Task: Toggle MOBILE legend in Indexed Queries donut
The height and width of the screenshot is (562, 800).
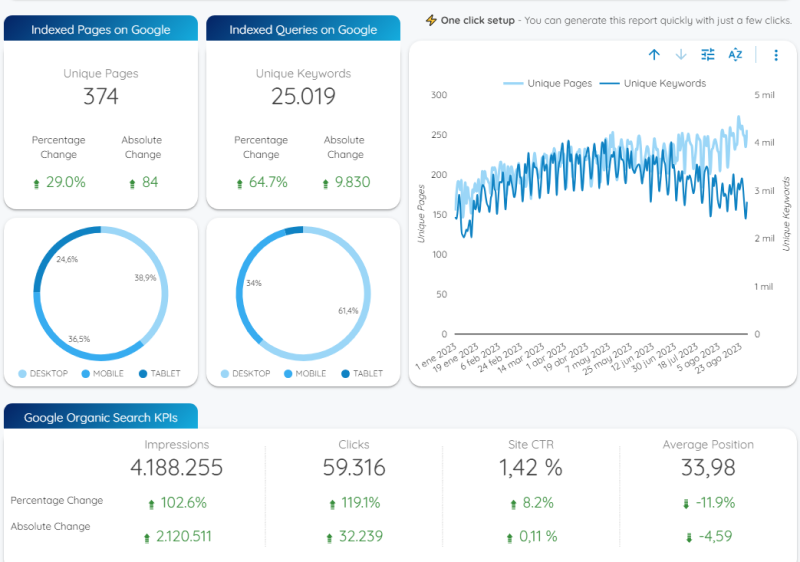Action: click(x=305, y=373)
